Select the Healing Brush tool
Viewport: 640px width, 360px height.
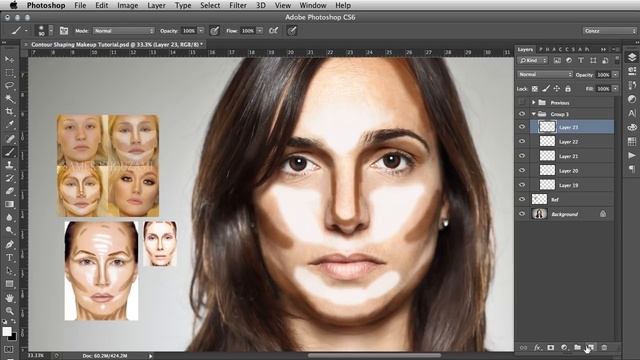[x=9, y=139]
